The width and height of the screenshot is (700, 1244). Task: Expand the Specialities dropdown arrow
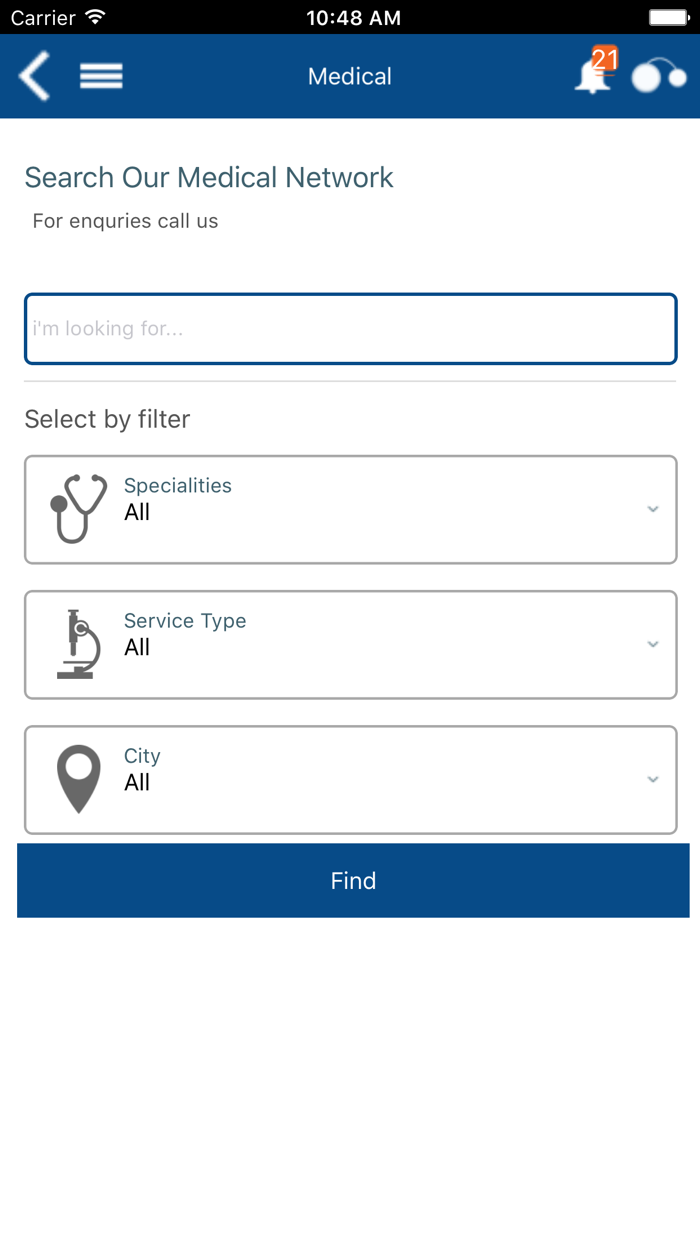pos(653,509)
